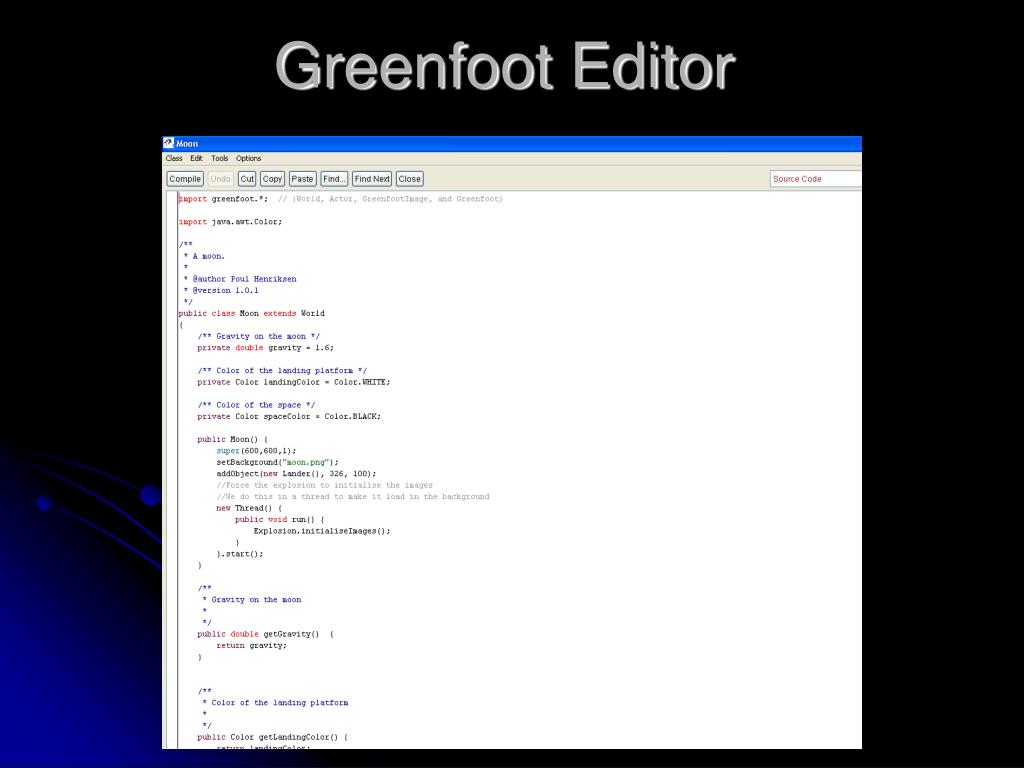This screenshot has height=768, width=1024.
Task: Click the 'addObject(new Lander(), 326, 100);' line
Action: (x=296, y=473)
